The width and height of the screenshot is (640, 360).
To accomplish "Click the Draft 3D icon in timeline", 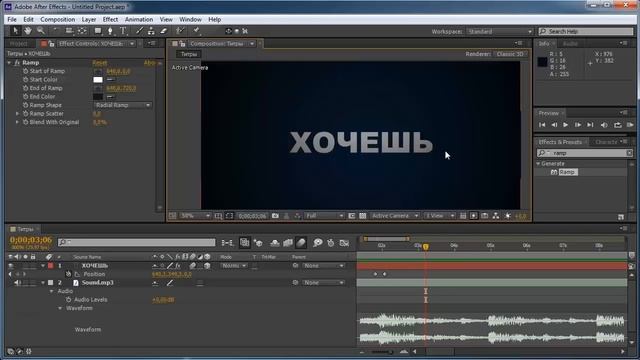I will pos(258,243).
